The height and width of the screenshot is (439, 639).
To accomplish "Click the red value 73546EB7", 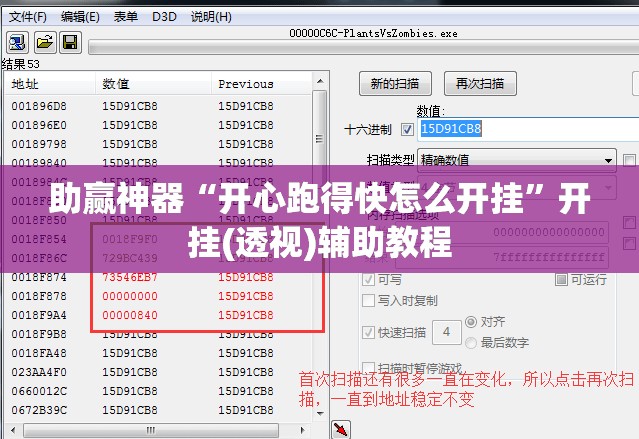I will click(130, 277).
